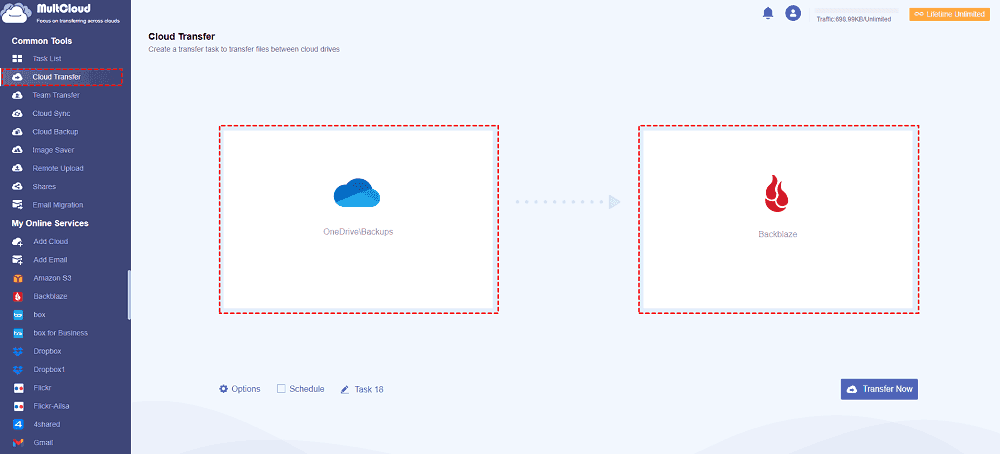Click the Task List icon
Viewport: 1000px width, 454px height.
click(18, 59)
